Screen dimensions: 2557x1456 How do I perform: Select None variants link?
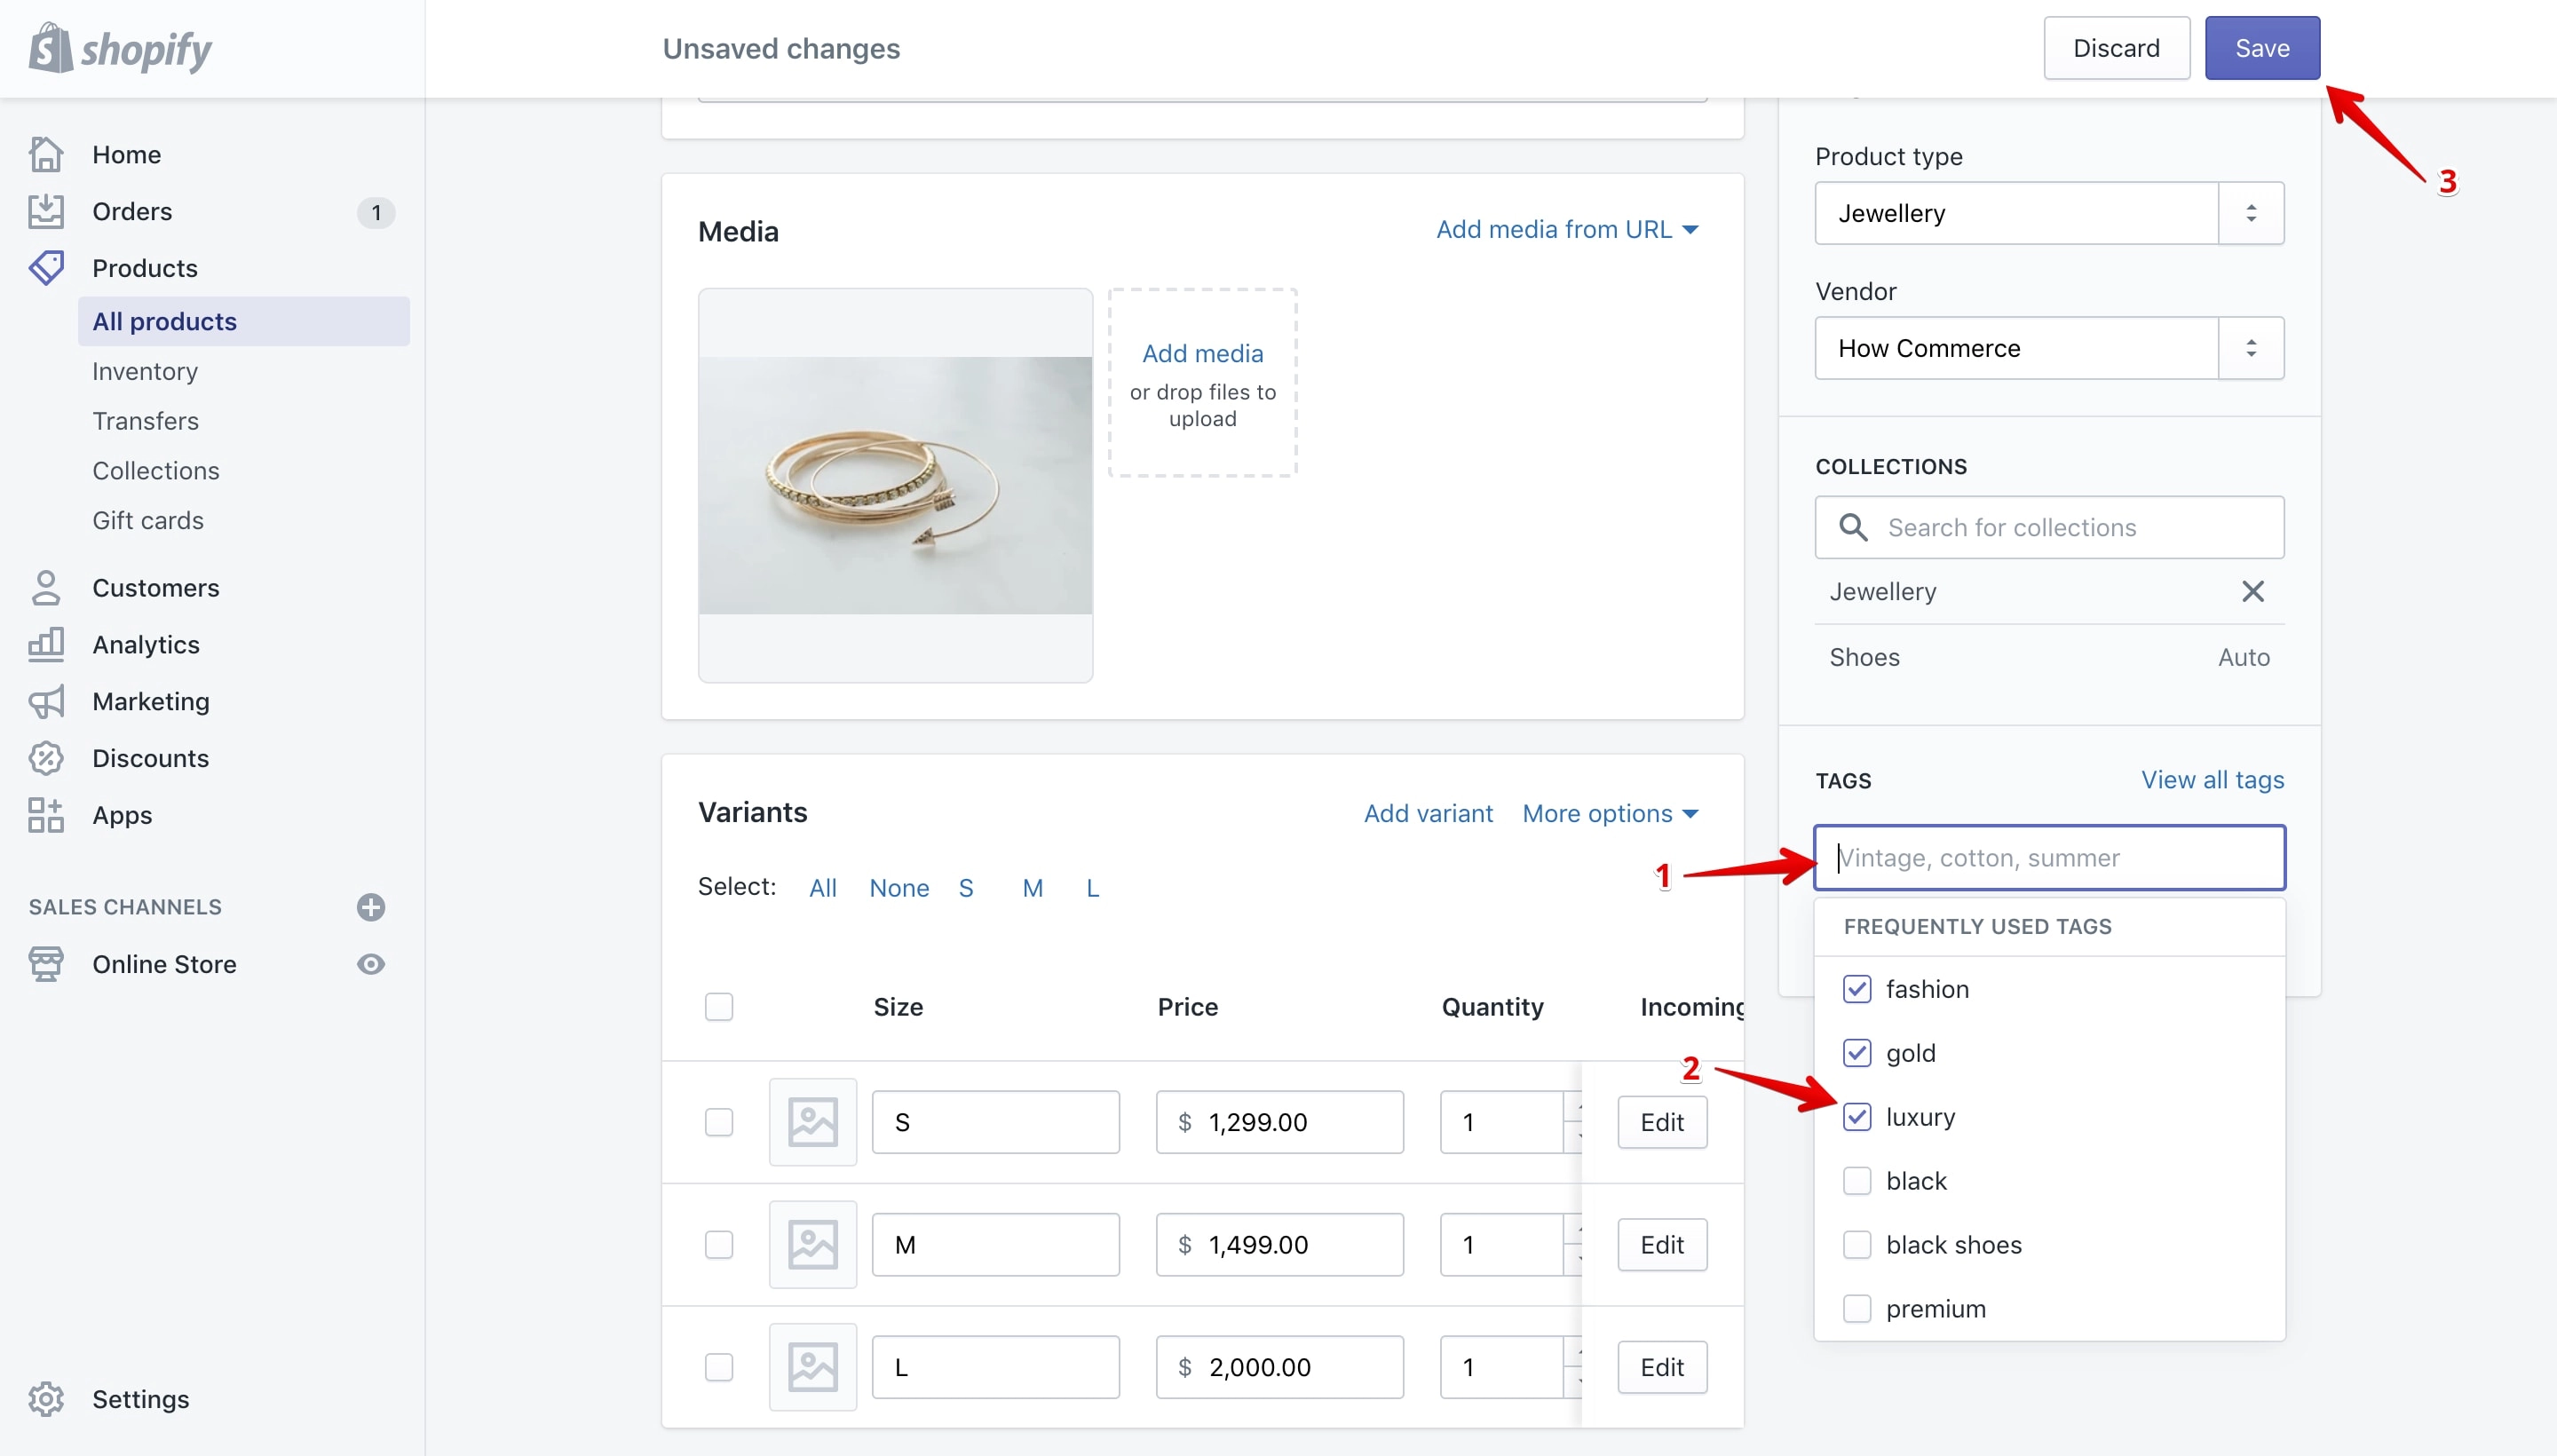click(x=899, y=888)
